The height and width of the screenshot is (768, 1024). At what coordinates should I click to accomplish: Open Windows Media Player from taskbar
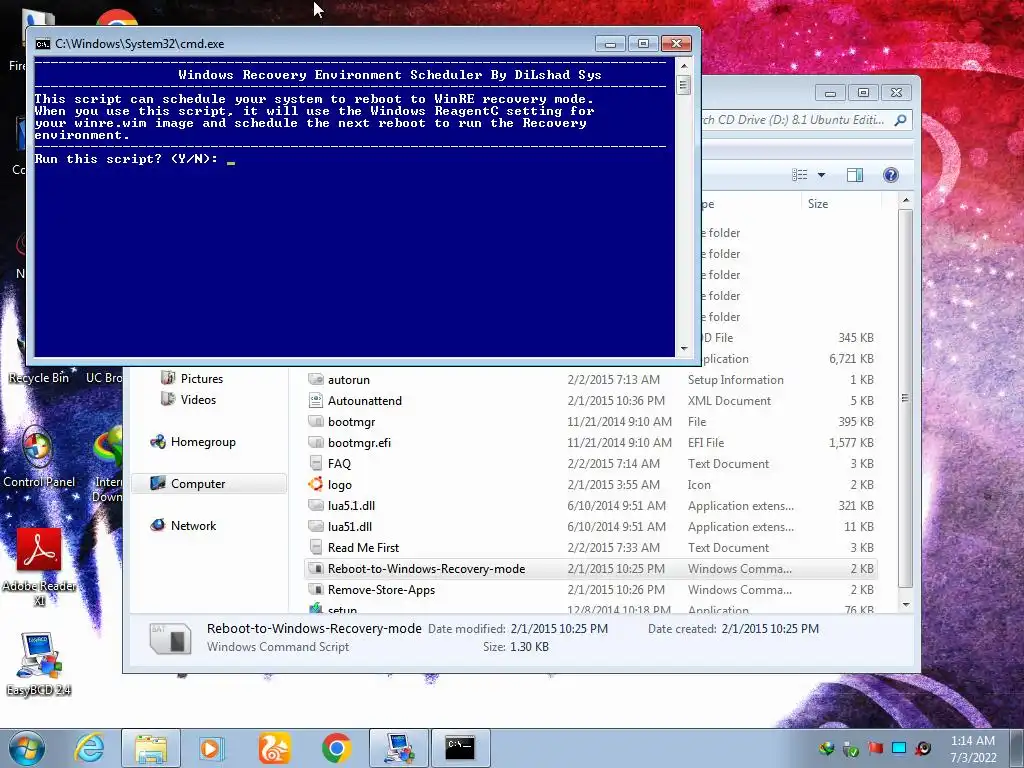pos(211,748)
